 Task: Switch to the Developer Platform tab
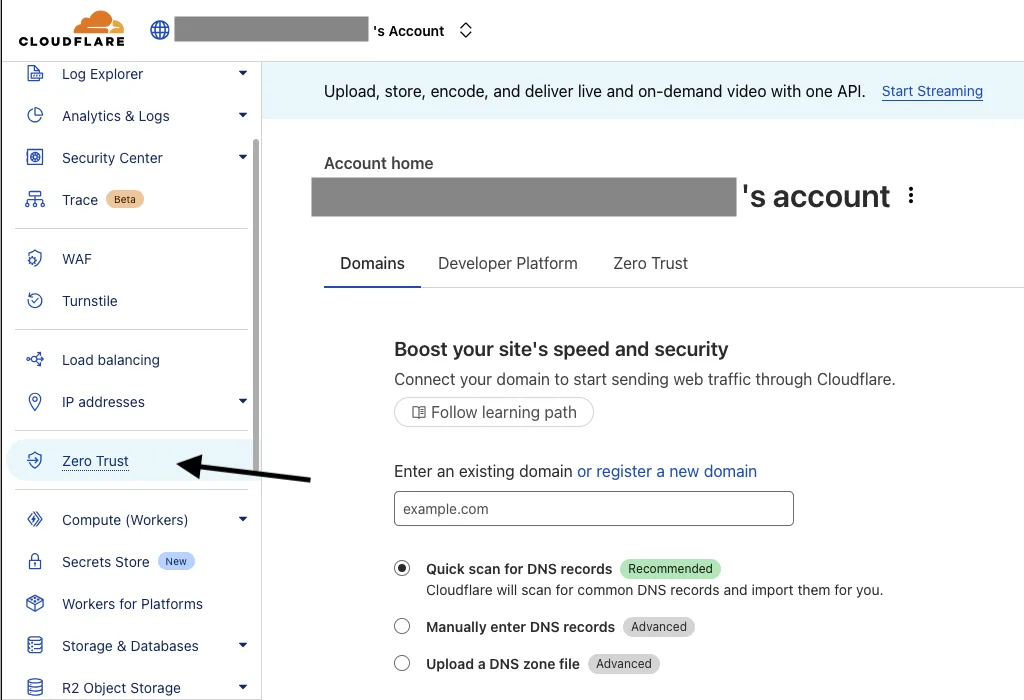pyautogui.click(x=507, y=264)
